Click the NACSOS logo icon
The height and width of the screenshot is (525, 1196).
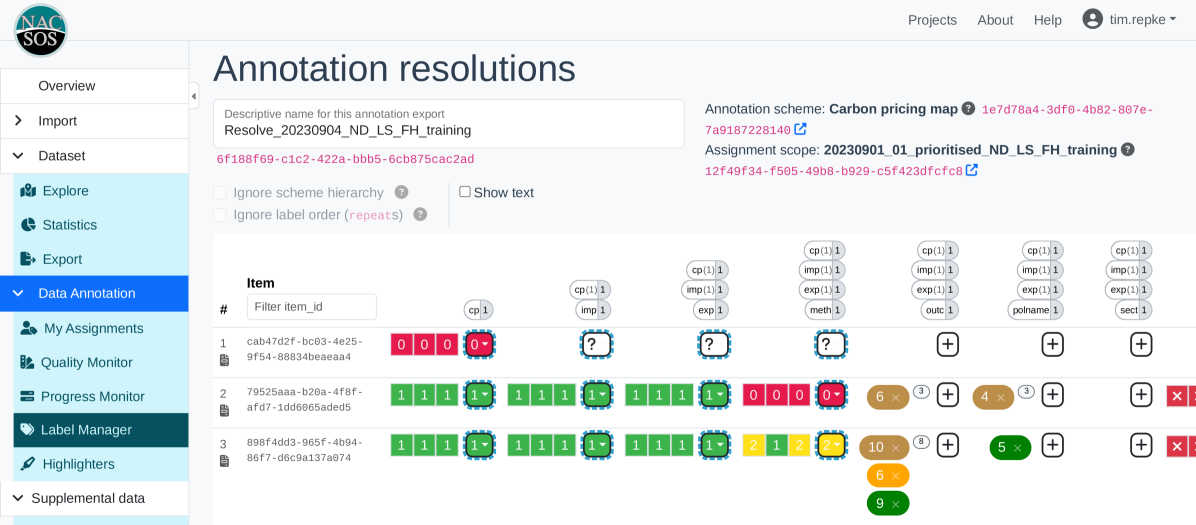(x=40, y=29)
